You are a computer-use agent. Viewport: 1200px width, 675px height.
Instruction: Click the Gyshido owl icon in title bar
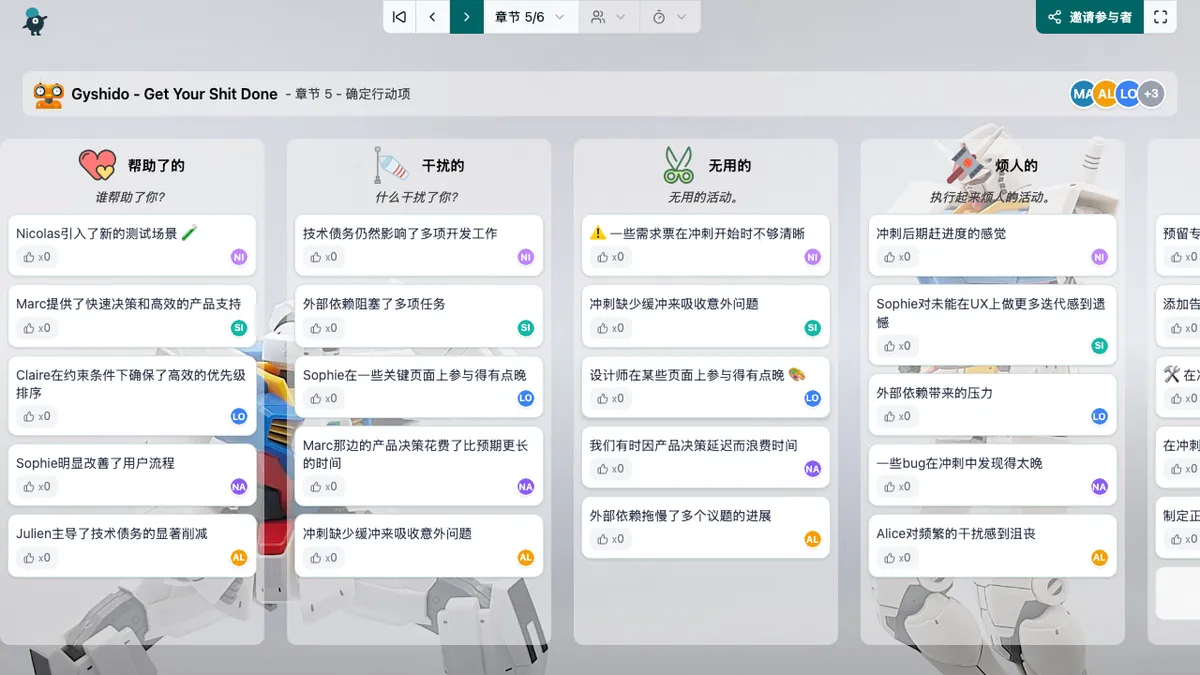click(x=48, y=94)
